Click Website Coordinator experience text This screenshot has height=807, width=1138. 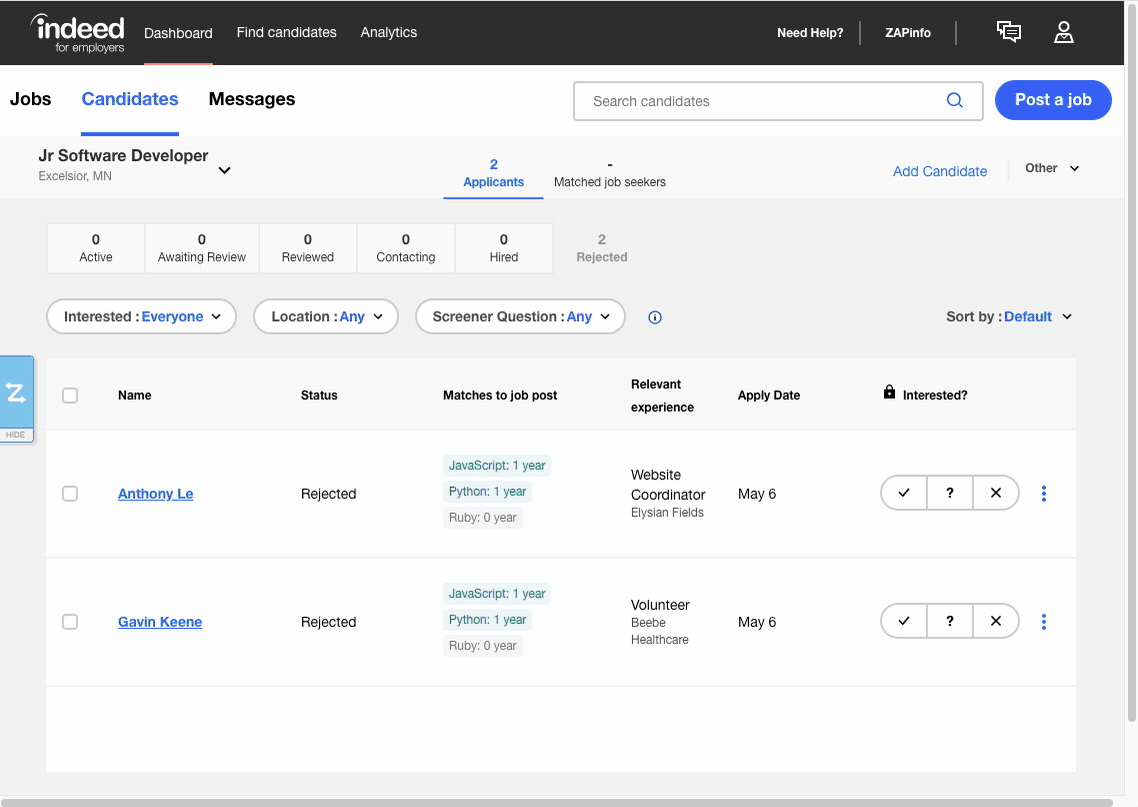pyautogui.click(x=668, y=485)
